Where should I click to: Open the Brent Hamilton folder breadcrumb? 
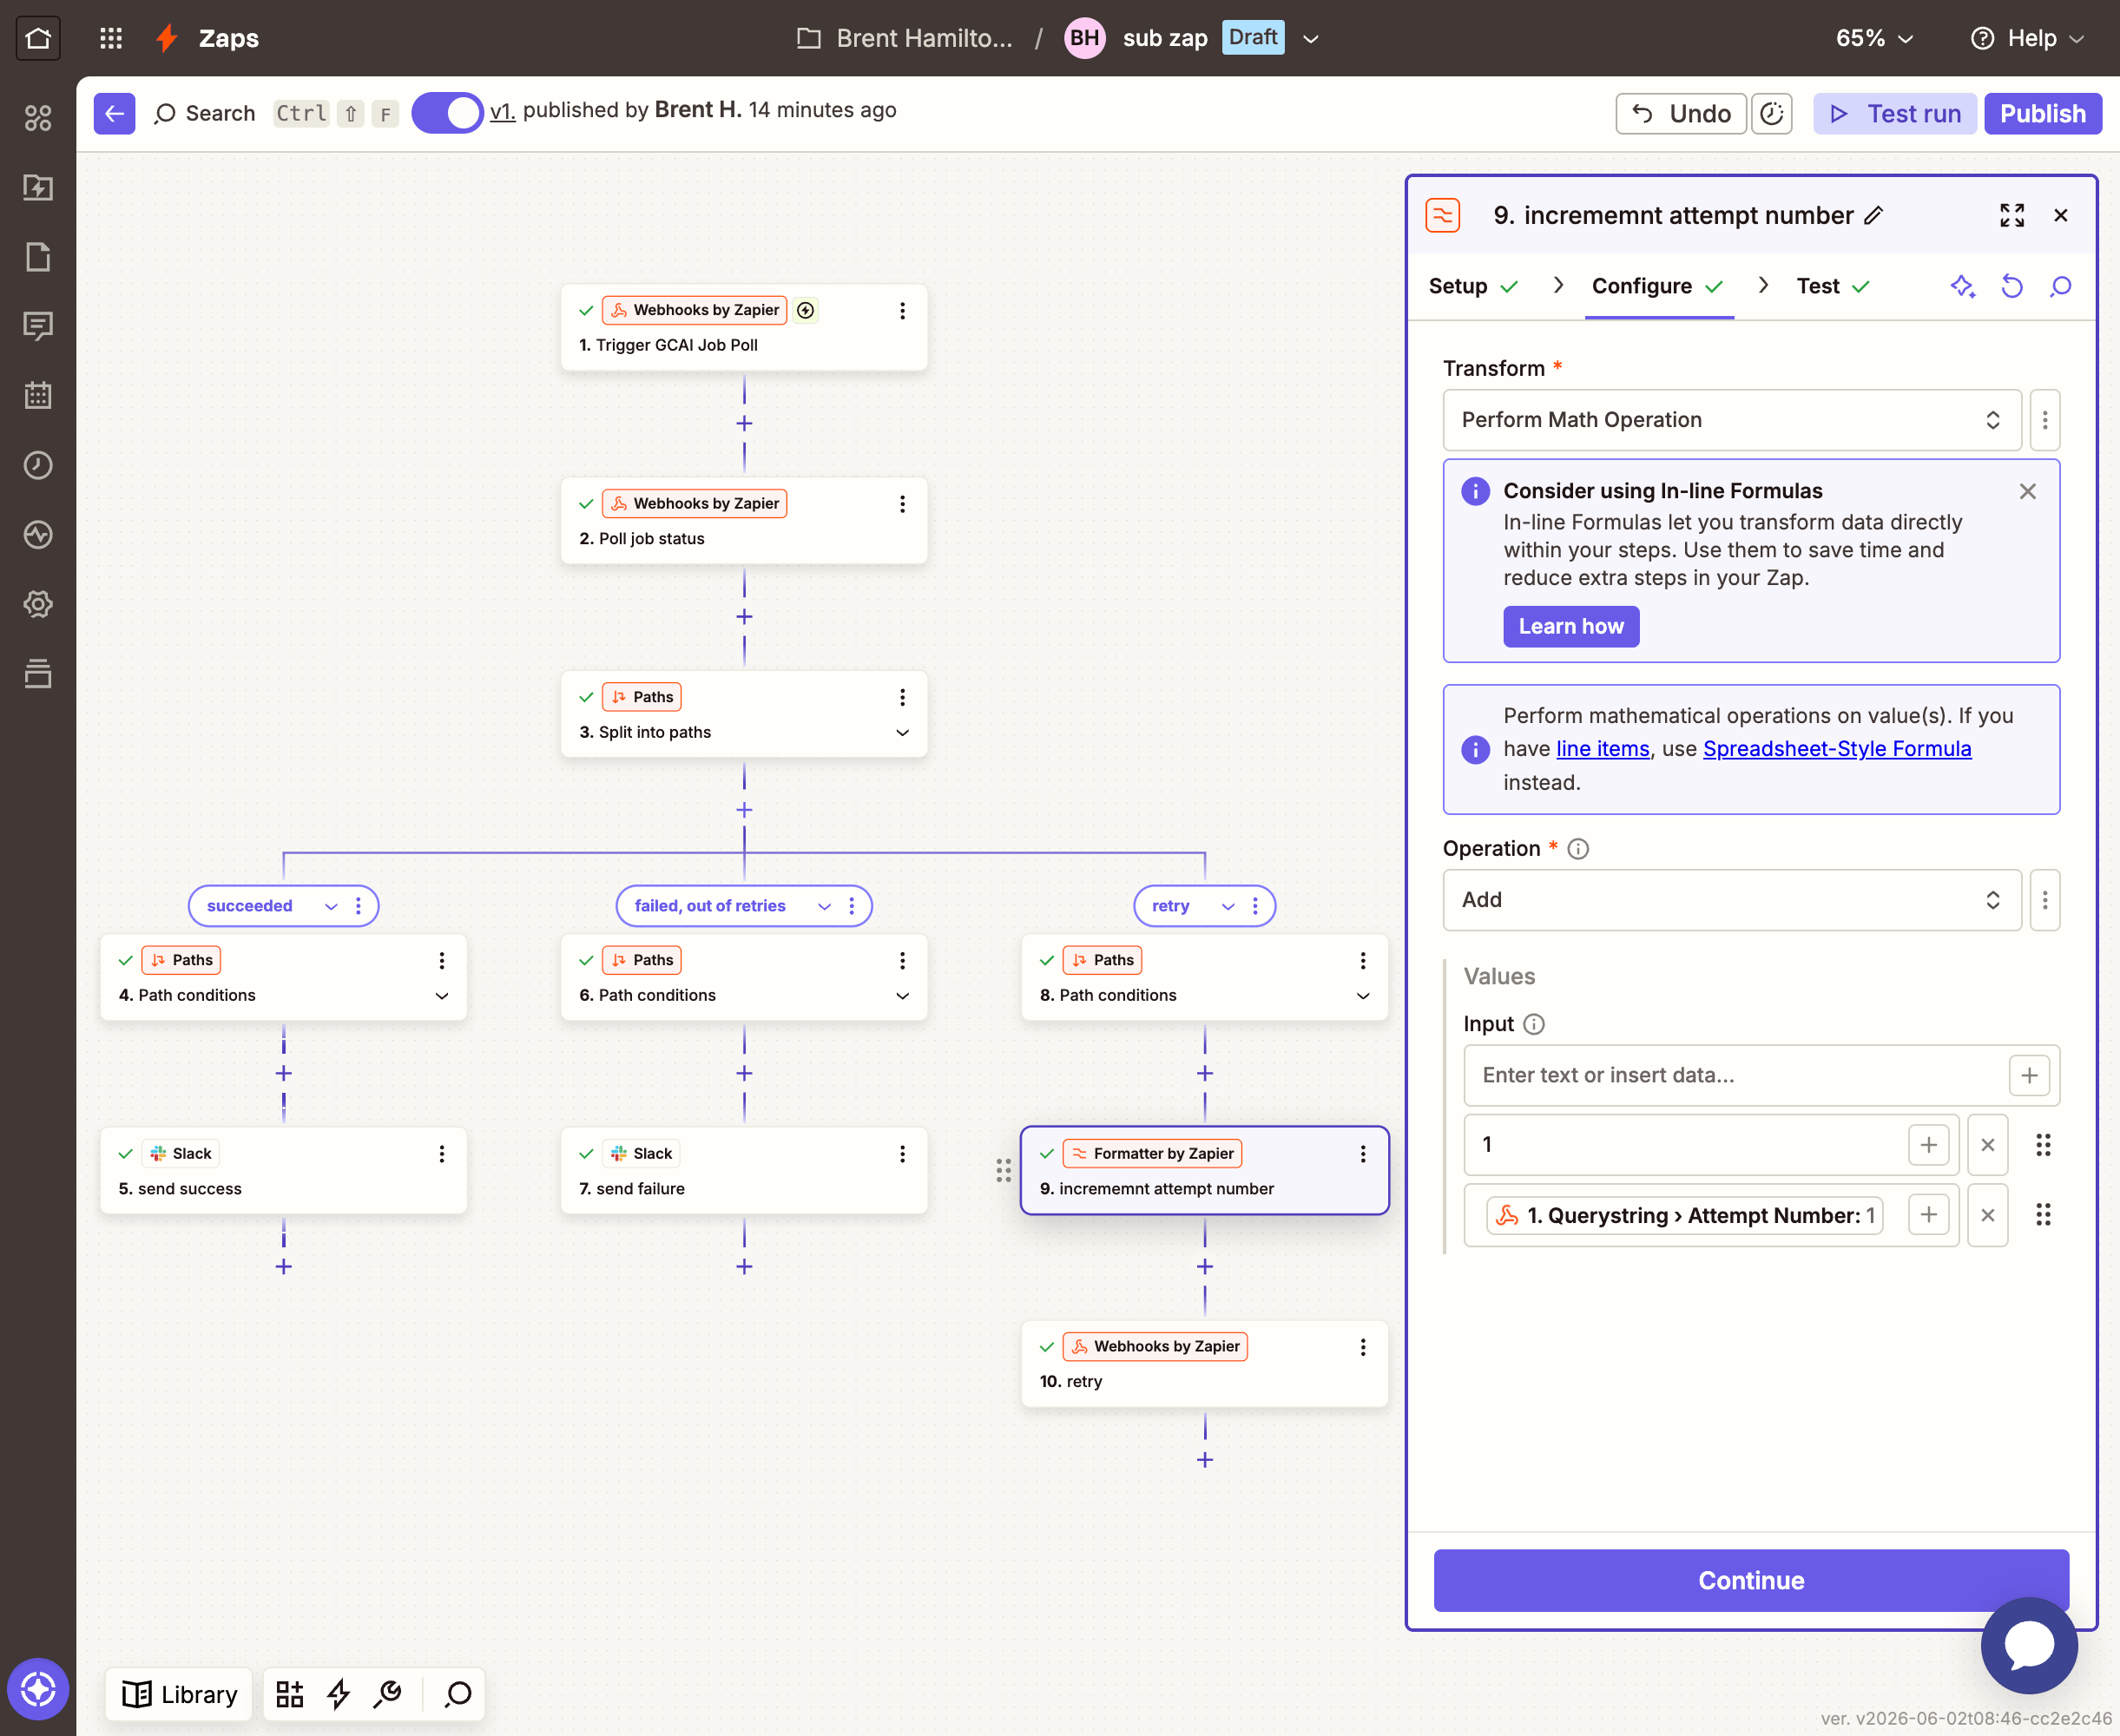pos(905,38)
